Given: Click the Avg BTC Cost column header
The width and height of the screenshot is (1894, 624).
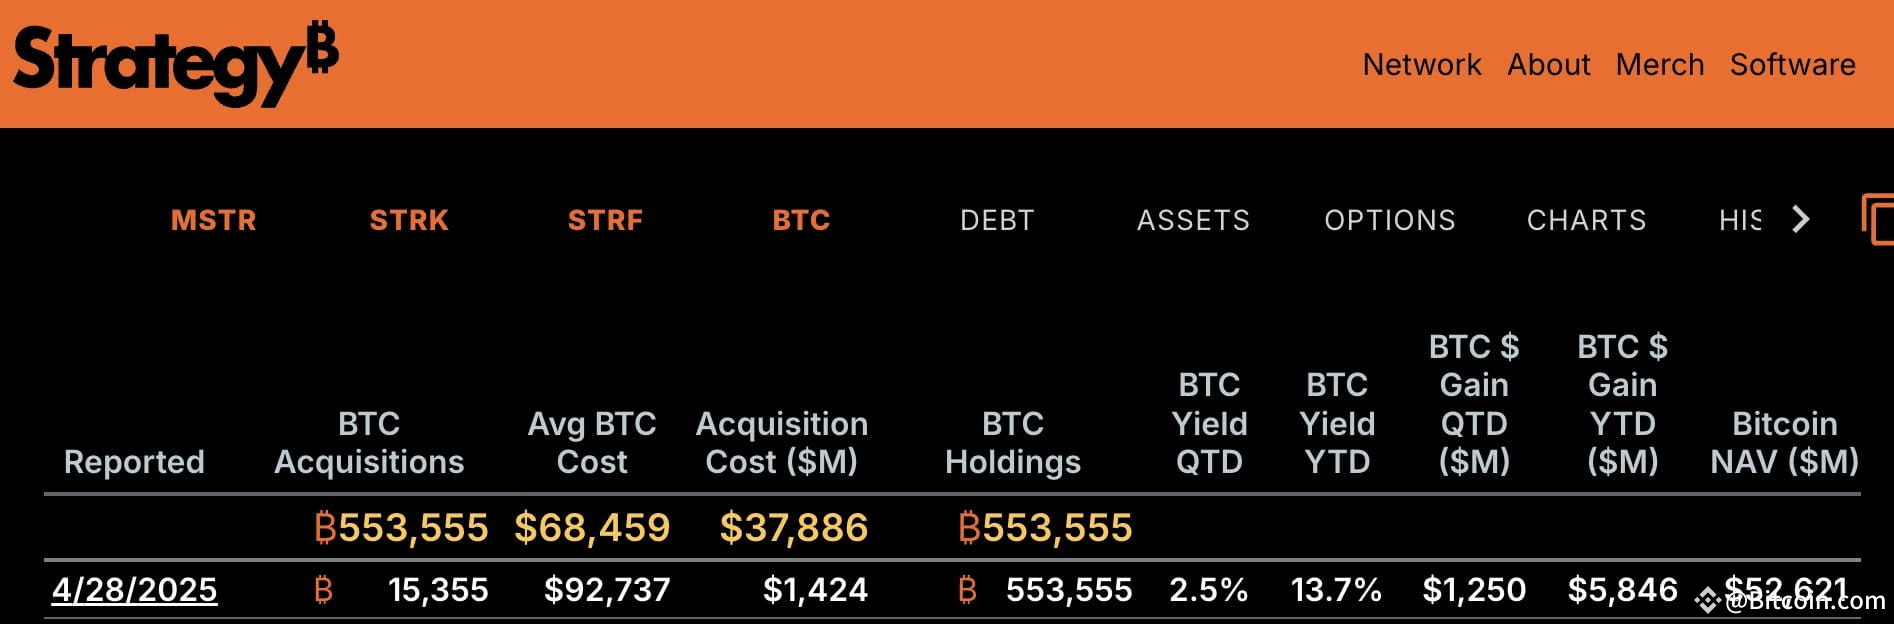Looking at the screenshot, I should [x=592, y=443].
